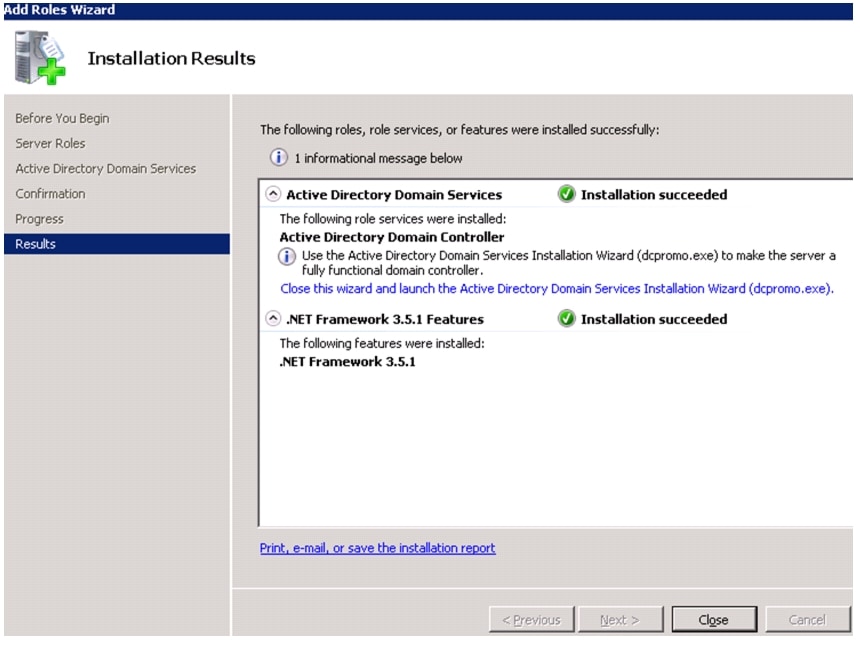Select the highlighted Results step
The height and width of the screenshot is (672, 860).
117,244
